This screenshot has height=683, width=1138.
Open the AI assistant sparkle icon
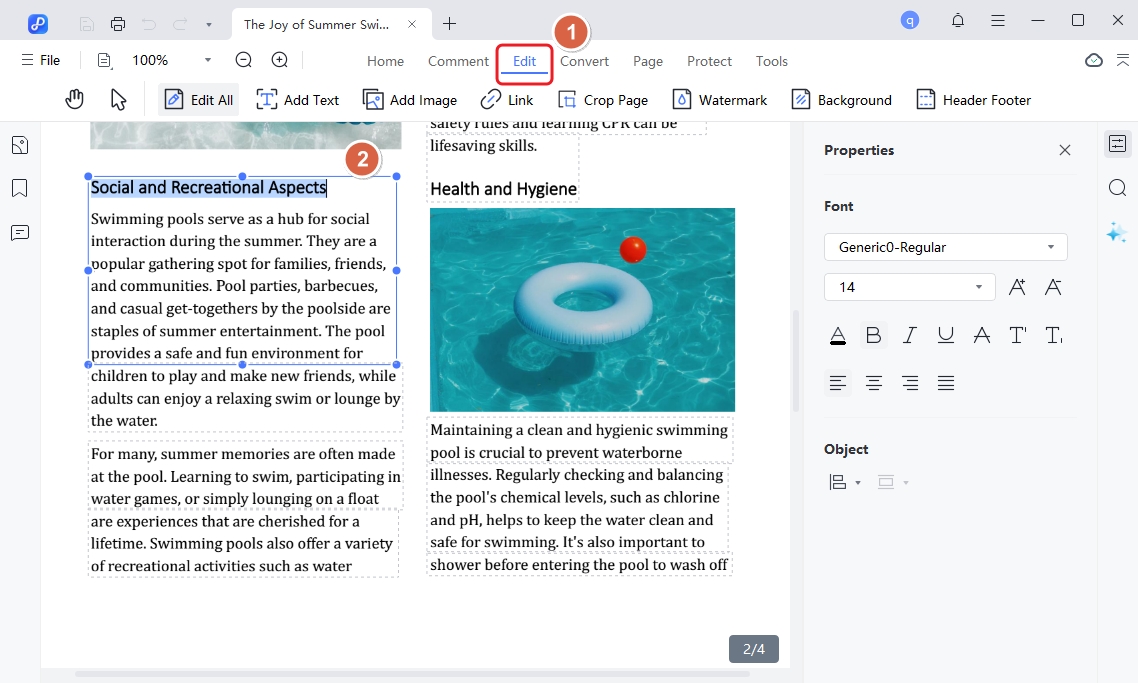pyautogui.click(x=1116, y=232)
